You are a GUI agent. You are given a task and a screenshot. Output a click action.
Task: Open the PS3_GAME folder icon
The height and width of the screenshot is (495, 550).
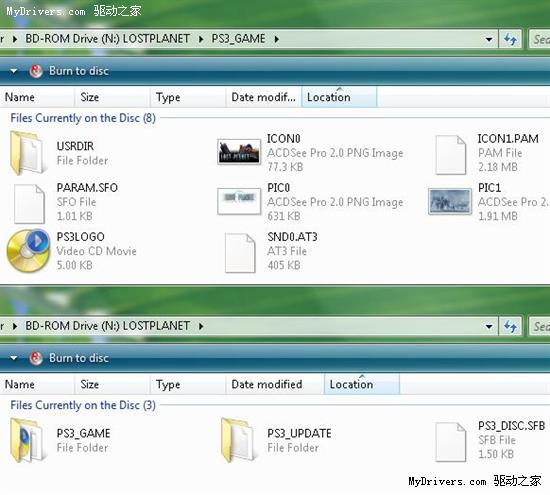click(x=27, y=440)
